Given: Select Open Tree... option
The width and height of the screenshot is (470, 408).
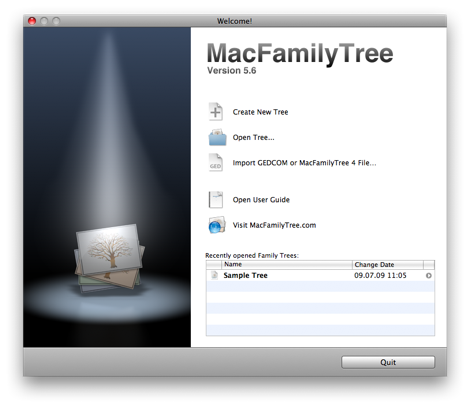Looking at the screenshot, I should tap(253, 137).
